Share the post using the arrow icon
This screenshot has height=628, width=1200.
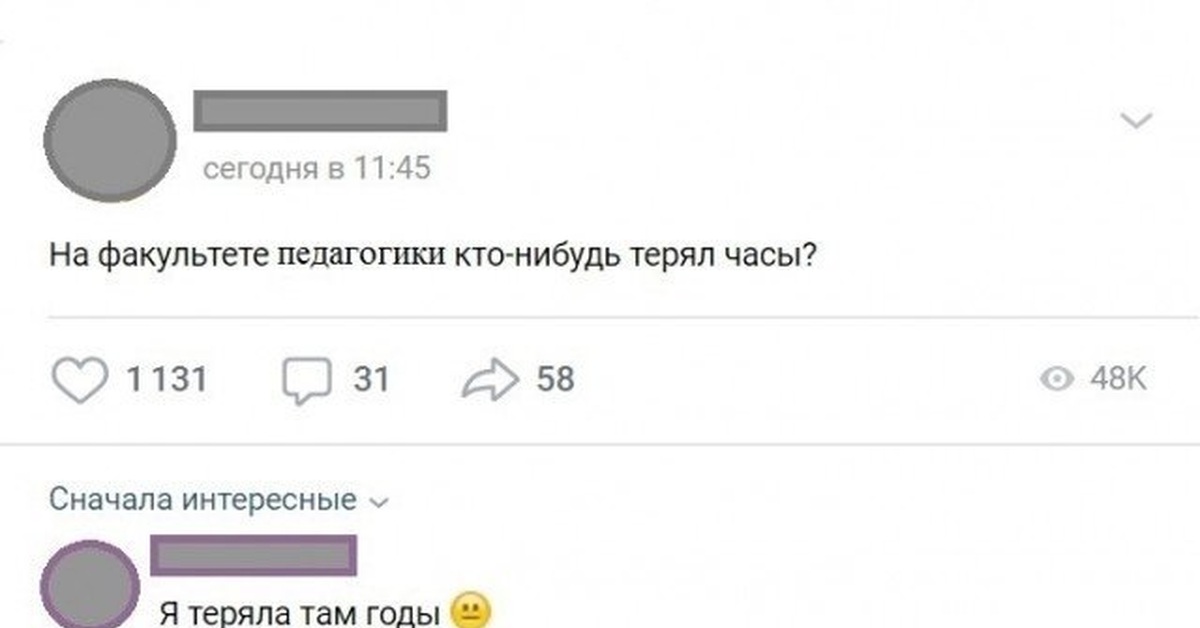490,381
